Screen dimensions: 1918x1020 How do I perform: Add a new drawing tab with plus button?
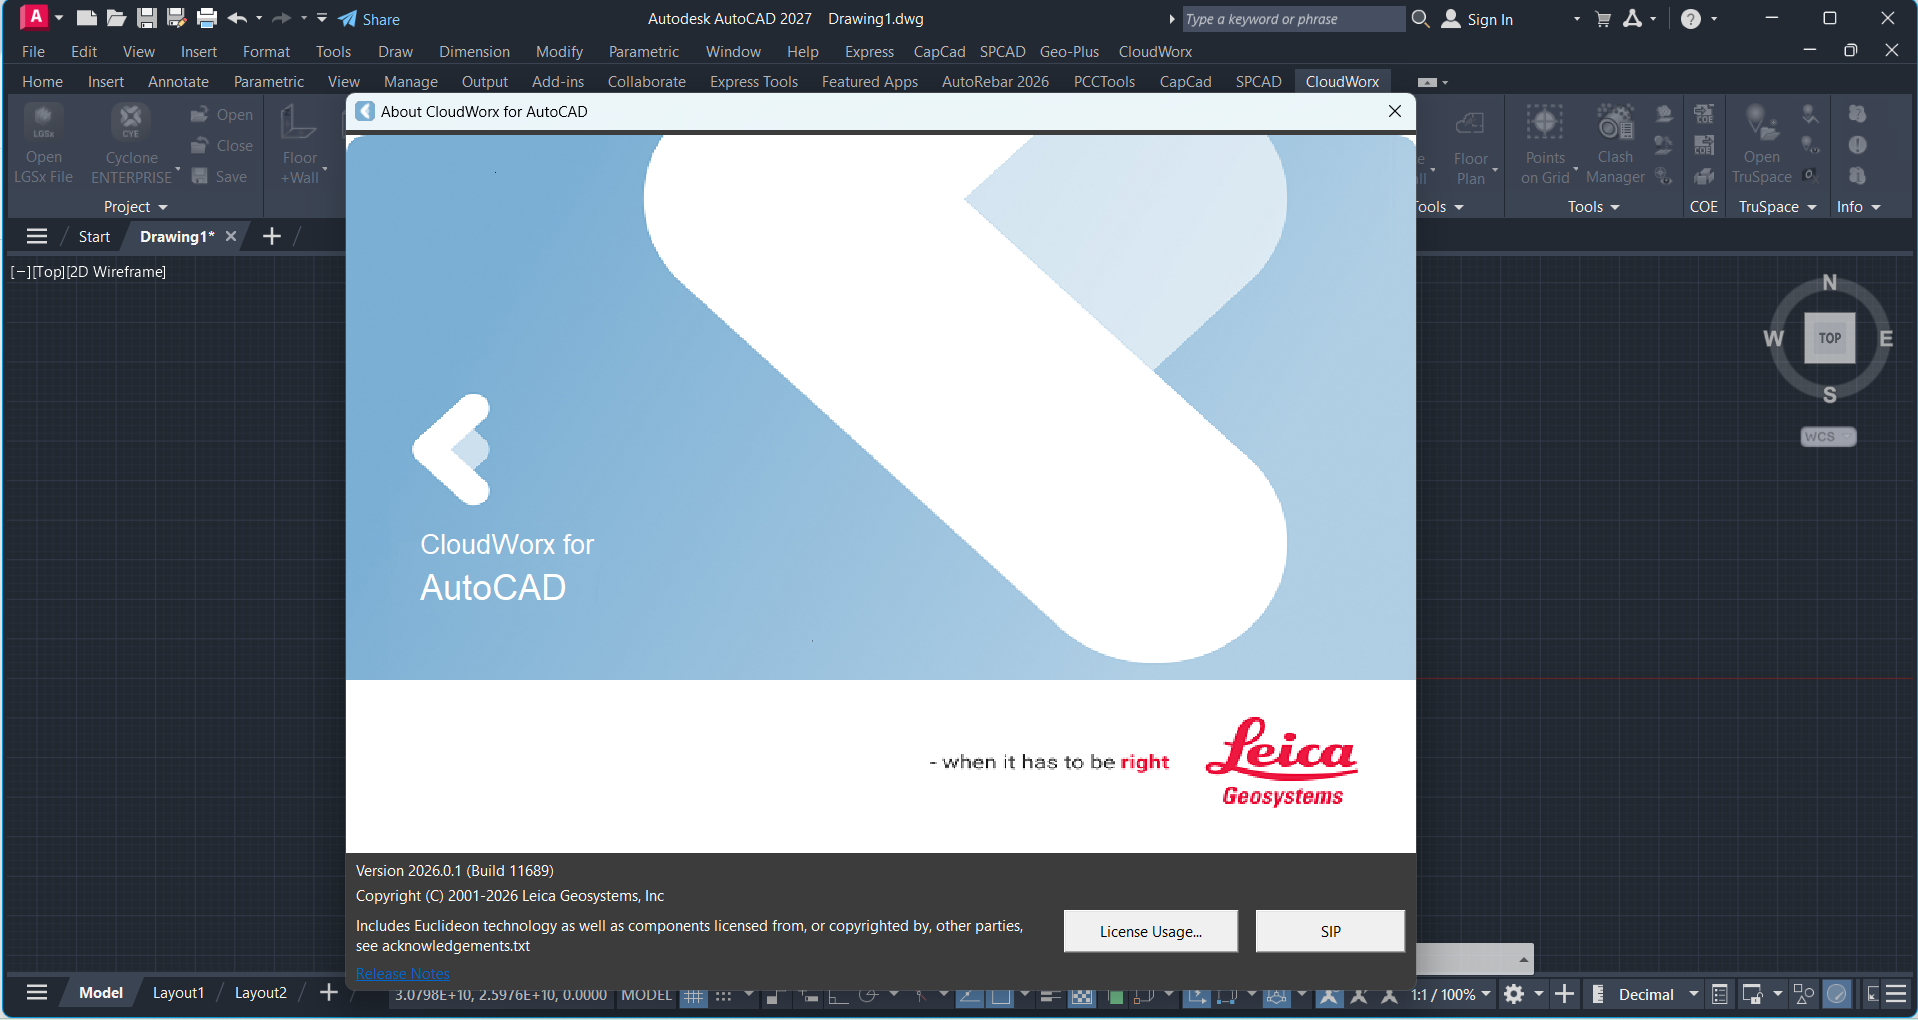coord(271,236)
